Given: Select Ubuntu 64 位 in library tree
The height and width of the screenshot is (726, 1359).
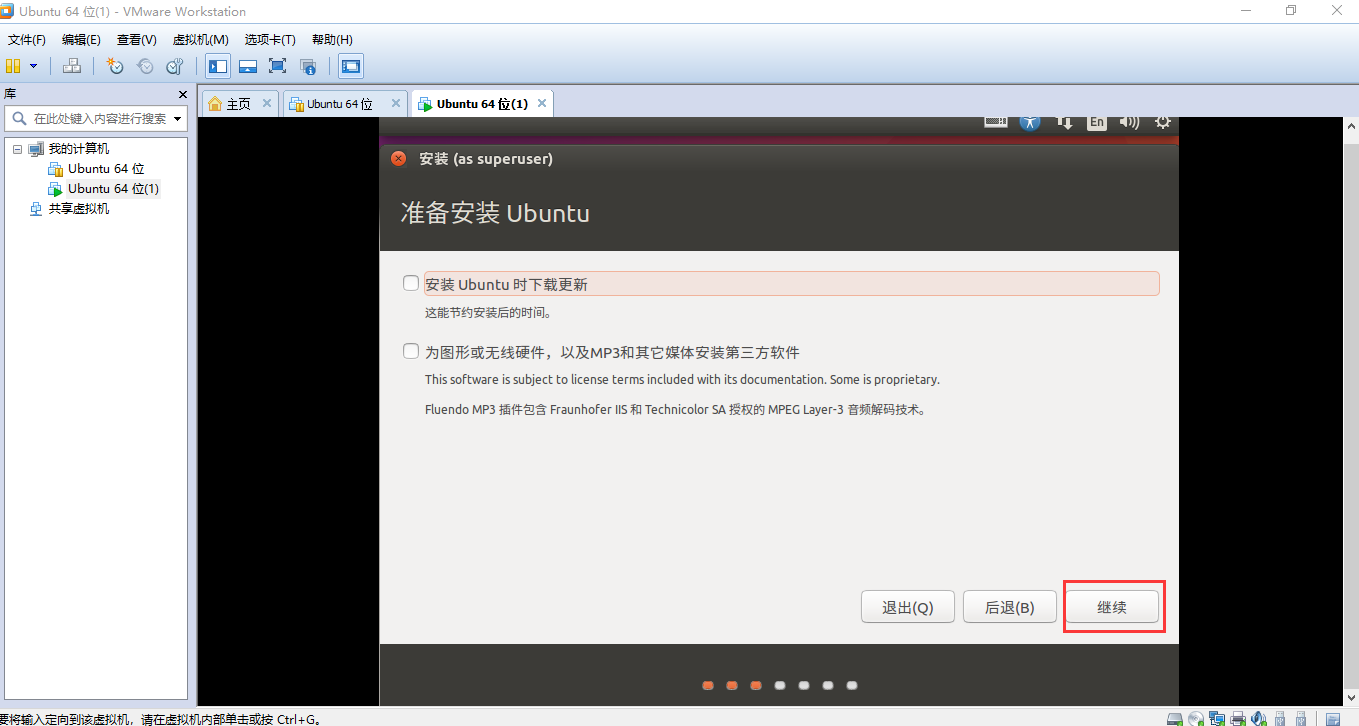Looking at the screenshot, I should tap(106, 169).
